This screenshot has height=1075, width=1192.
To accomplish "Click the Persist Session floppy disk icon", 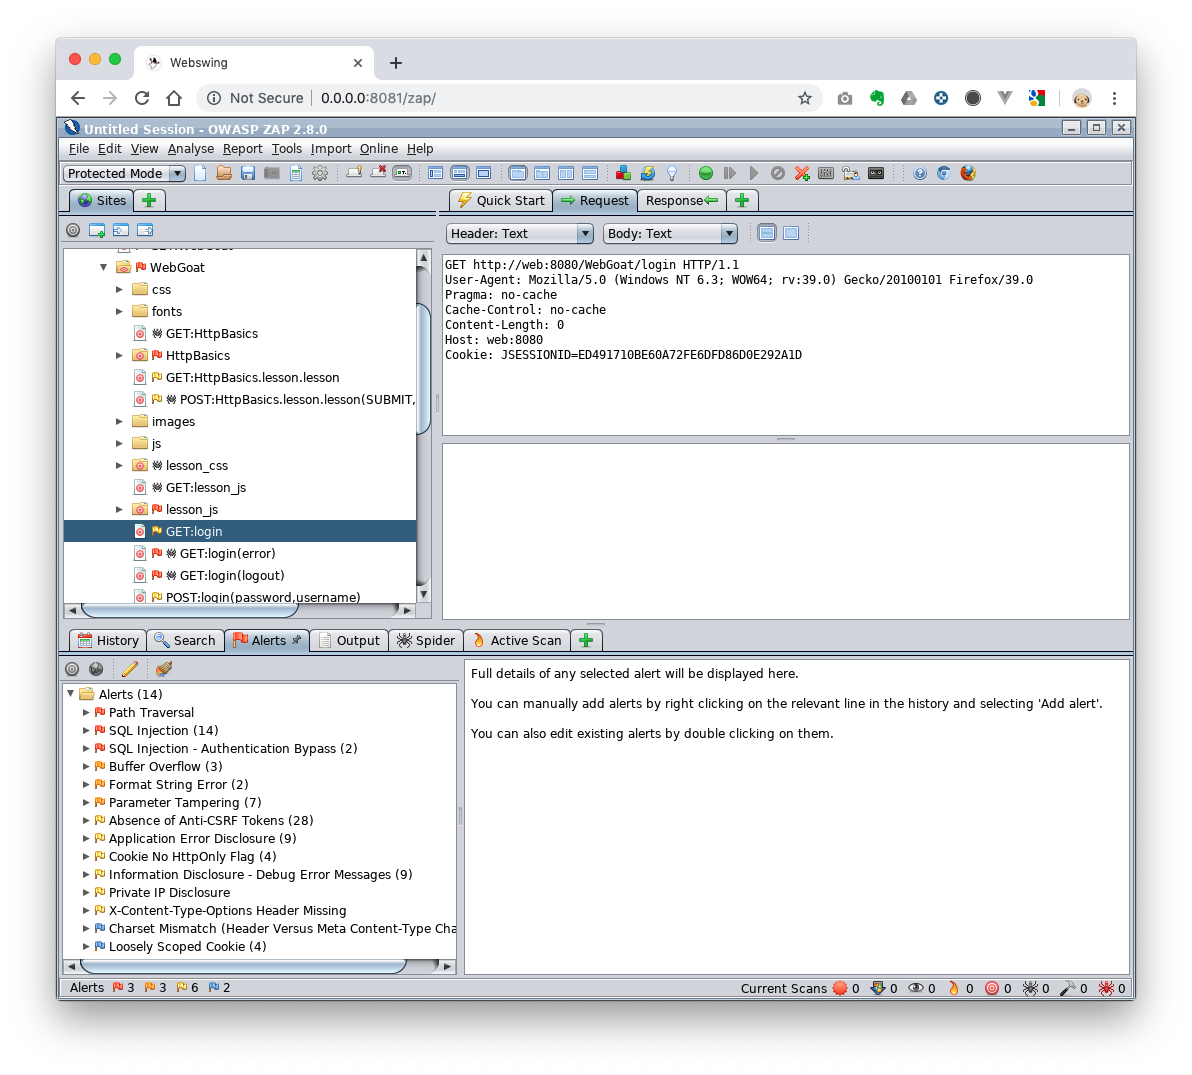I will pos(248,173).
